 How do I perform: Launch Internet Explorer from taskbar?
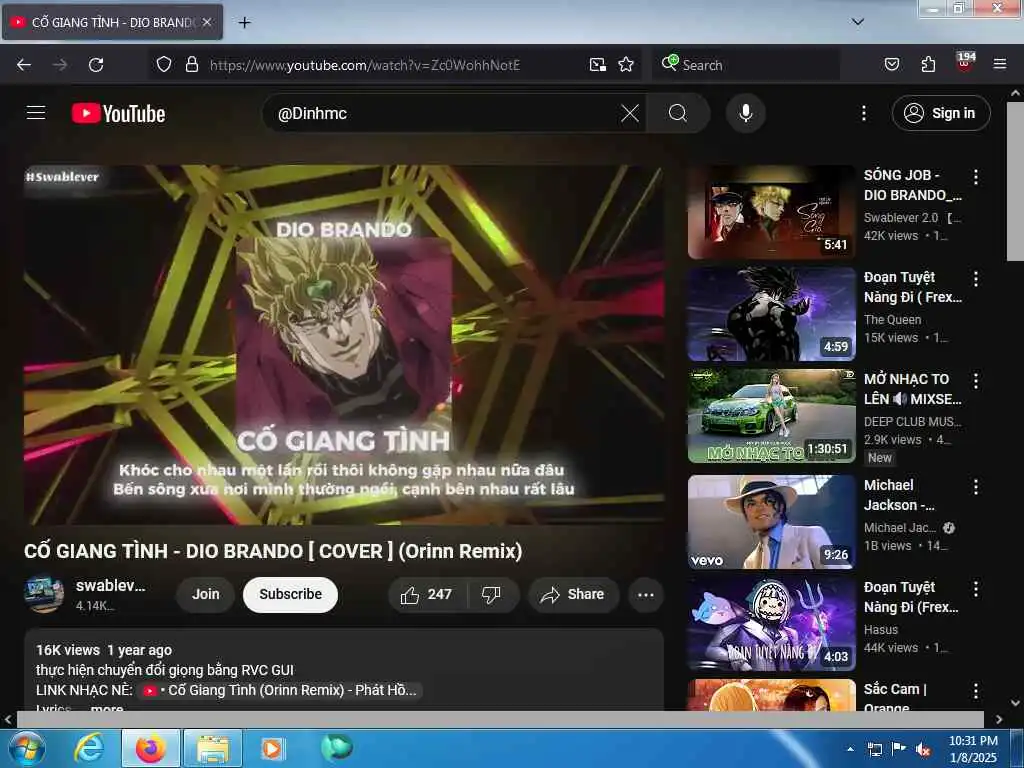[89, 748]
